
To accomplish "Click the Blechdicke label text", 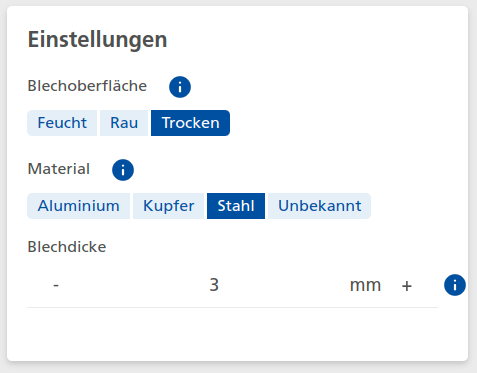I will point(67,247).
